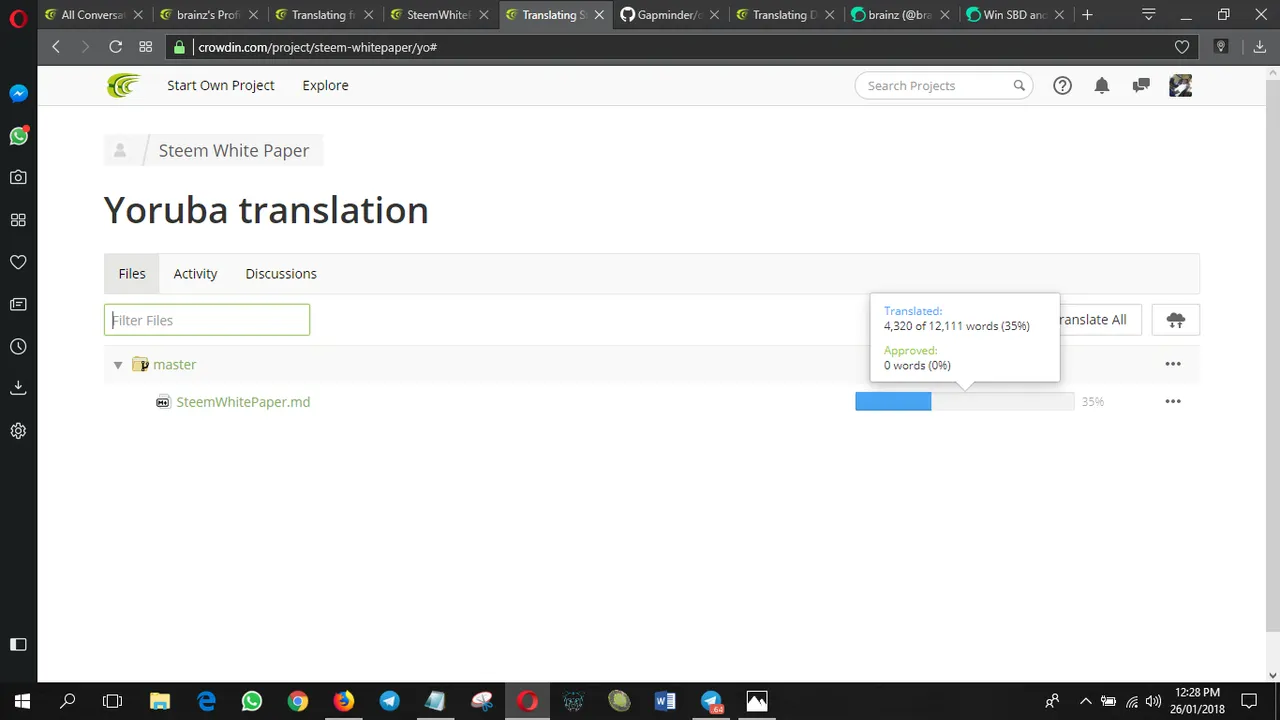Open the Windows action center
This screenshot has height=720, width=1280.
(x=1249, y=701)
